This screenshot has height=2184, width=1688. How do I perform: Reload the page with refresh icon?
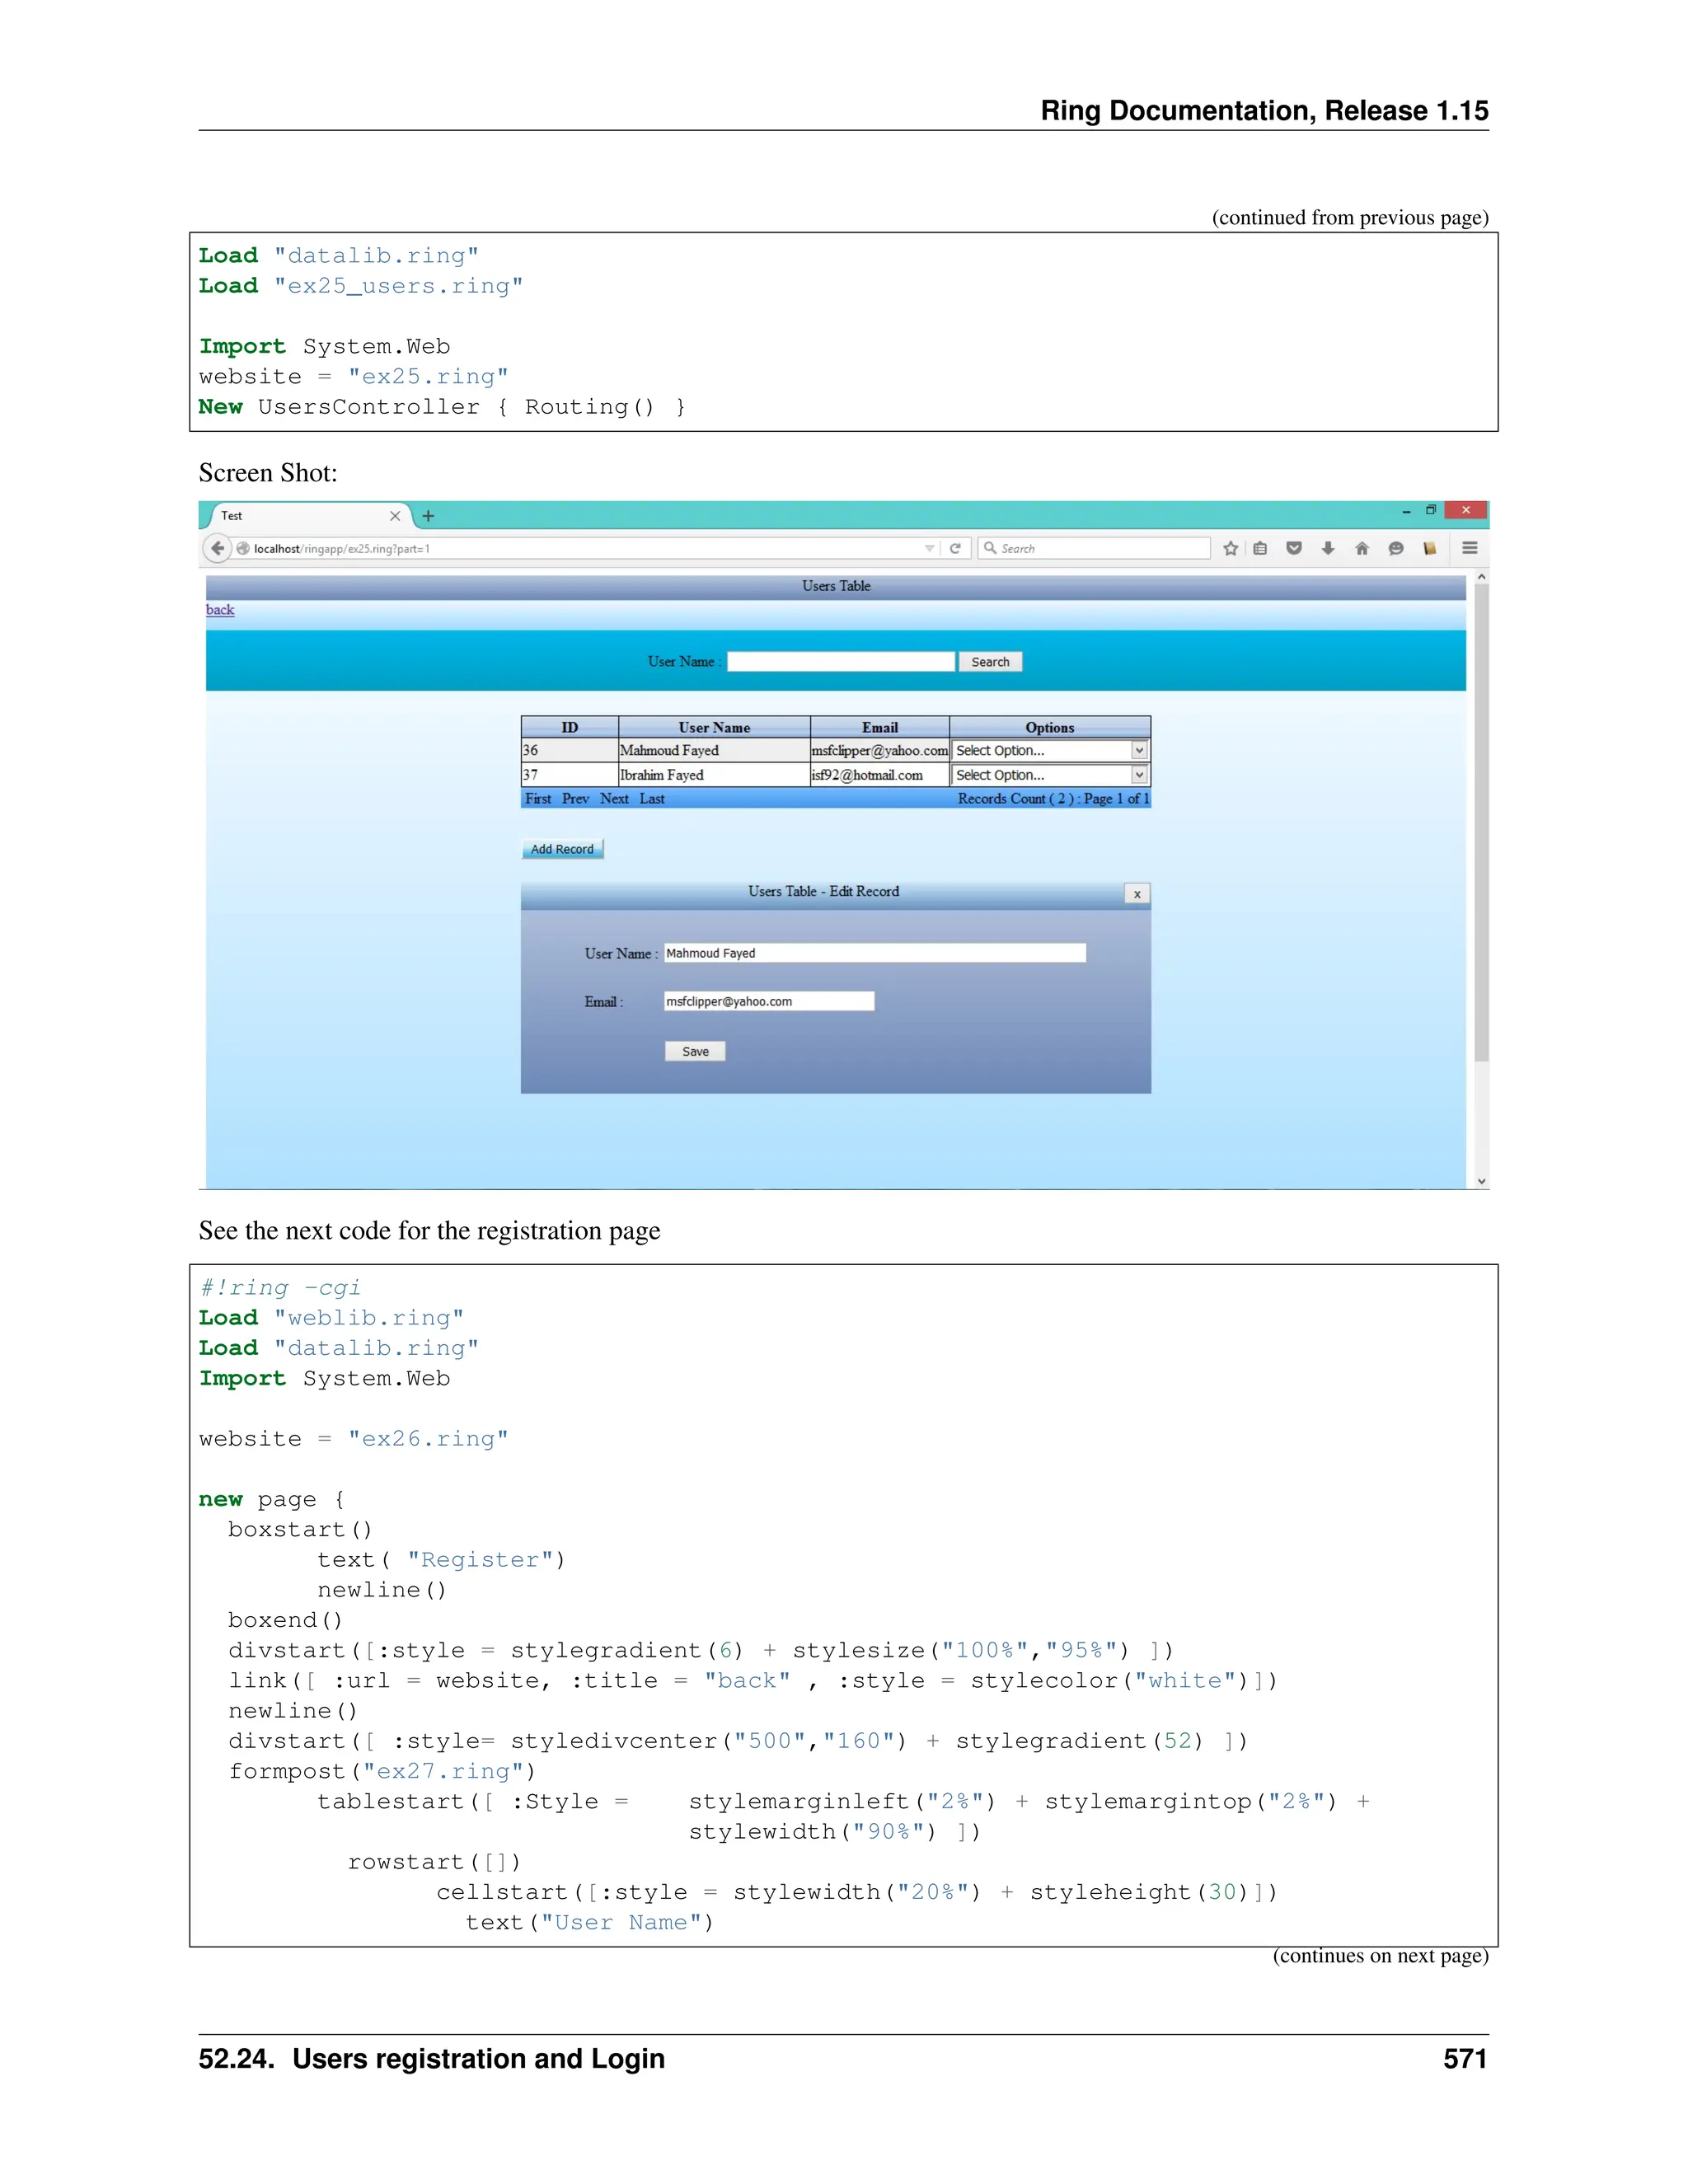tap(955, 548)
